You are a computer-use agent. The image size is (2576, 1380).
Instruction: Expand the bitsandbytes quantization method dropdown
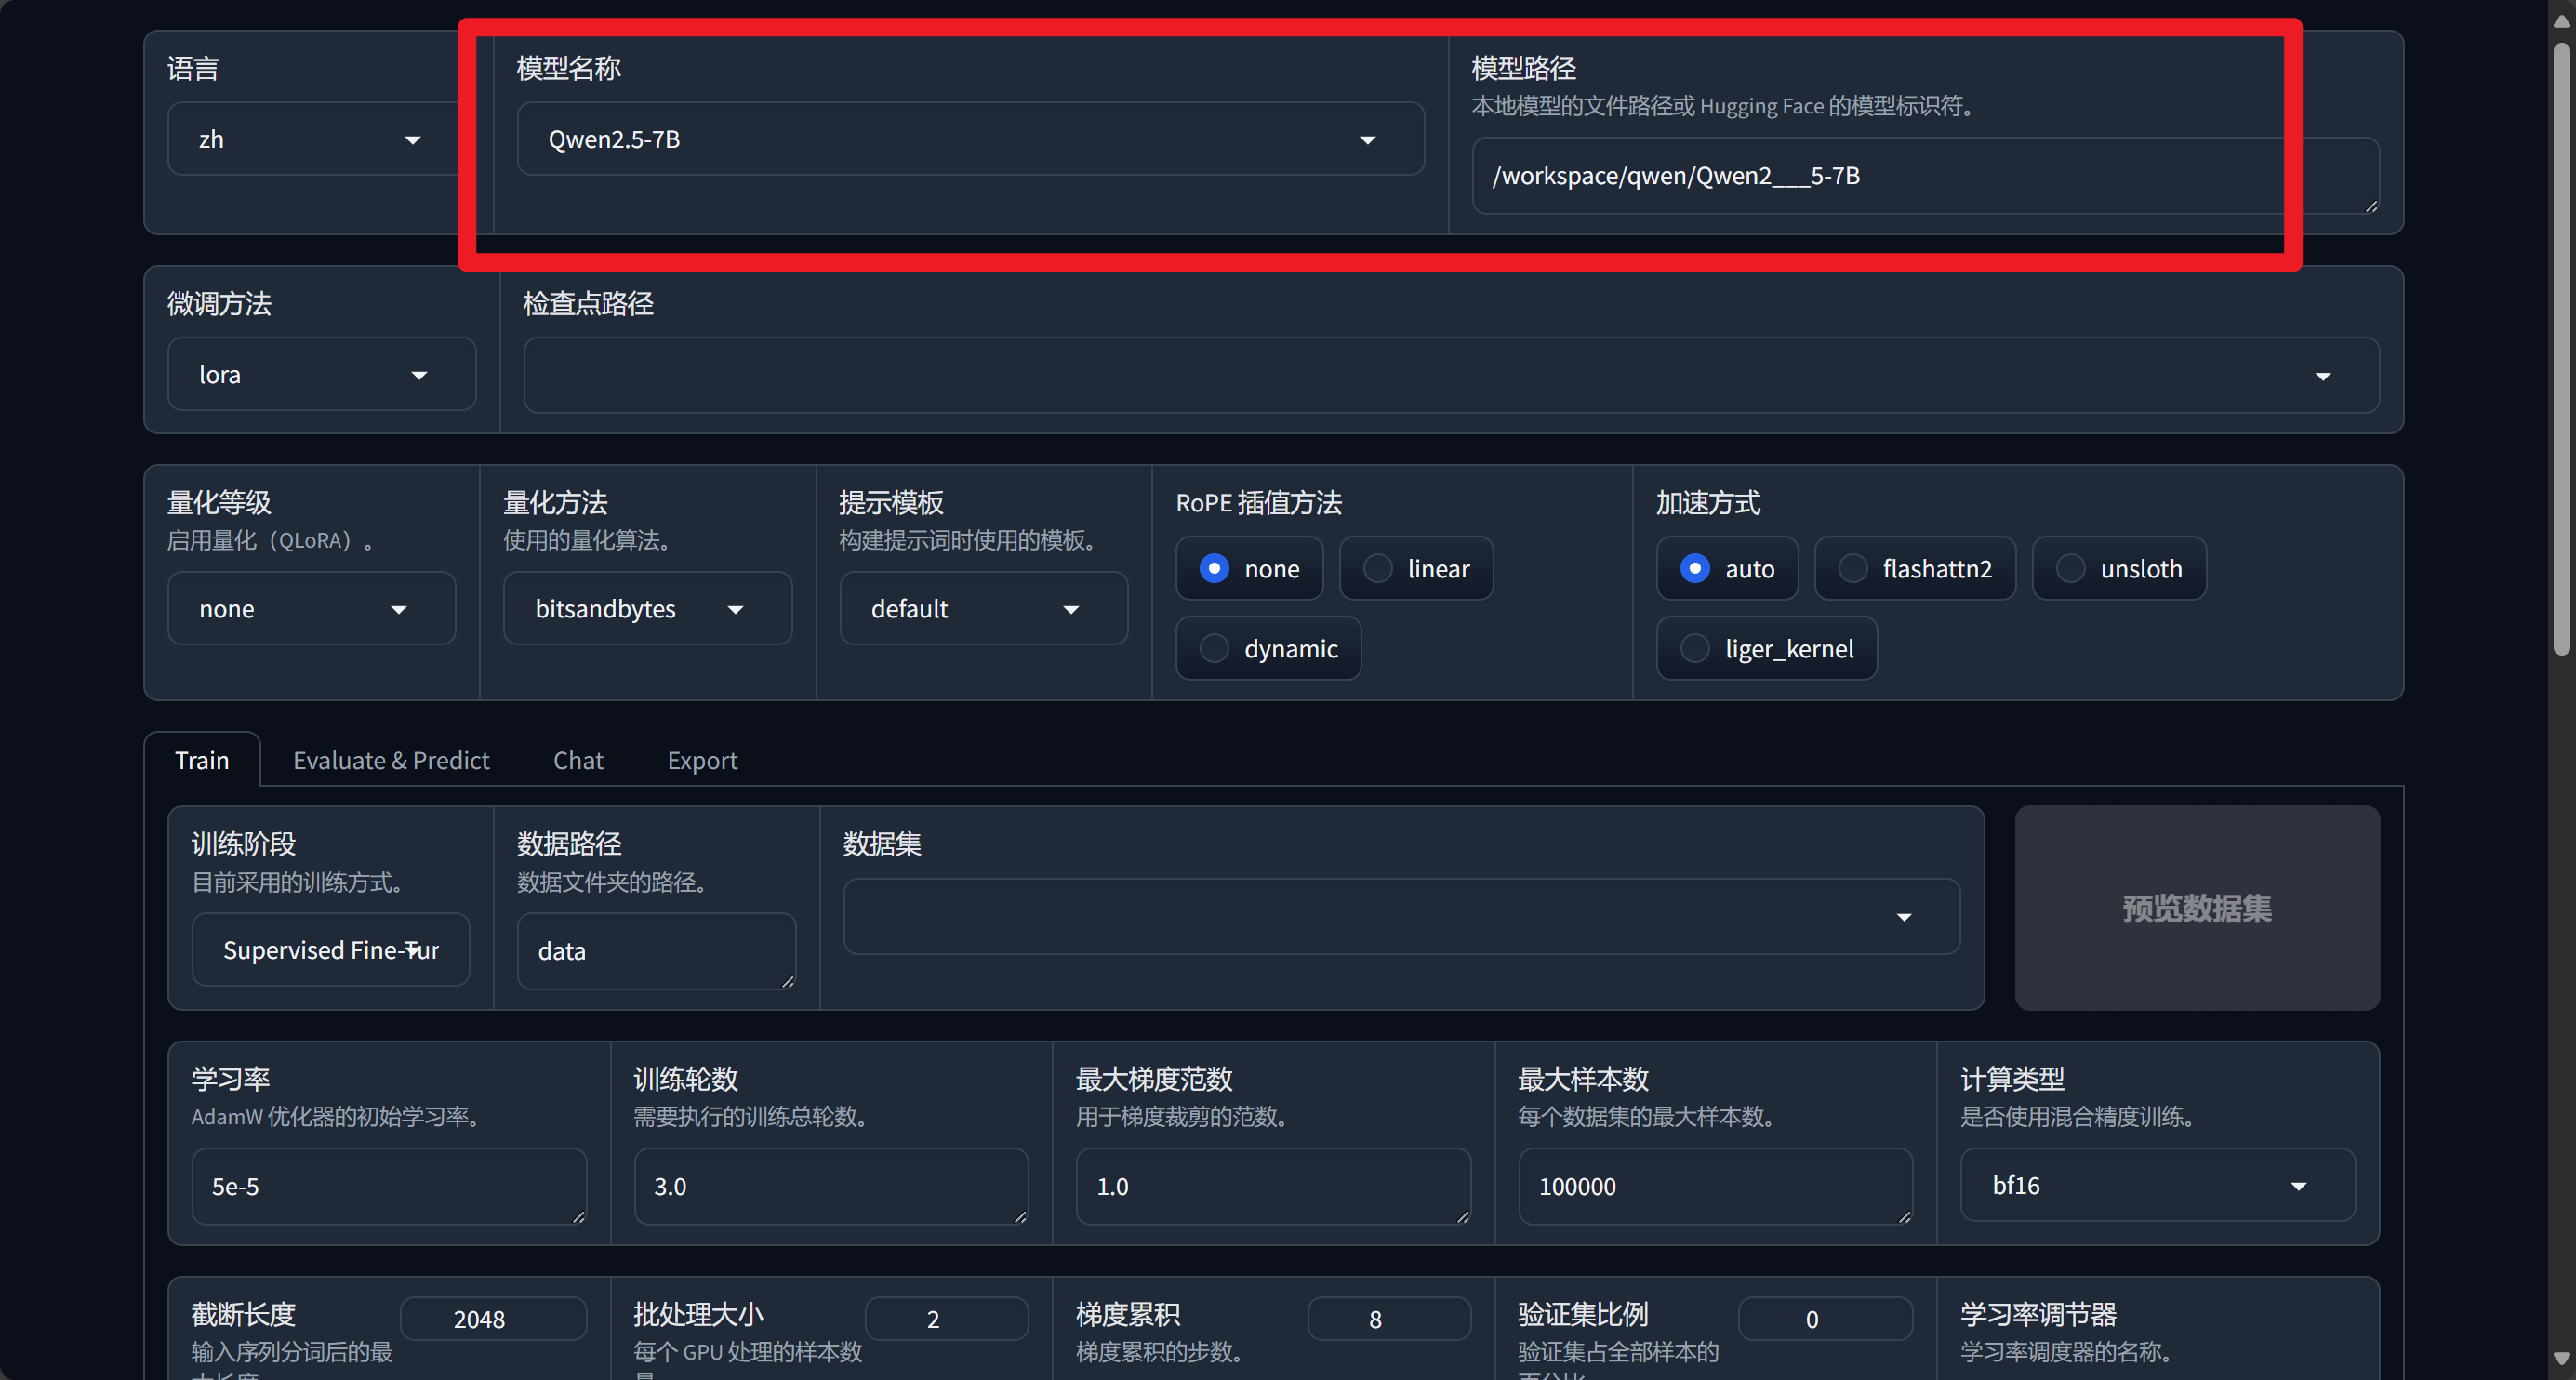[x=735, y=609]
